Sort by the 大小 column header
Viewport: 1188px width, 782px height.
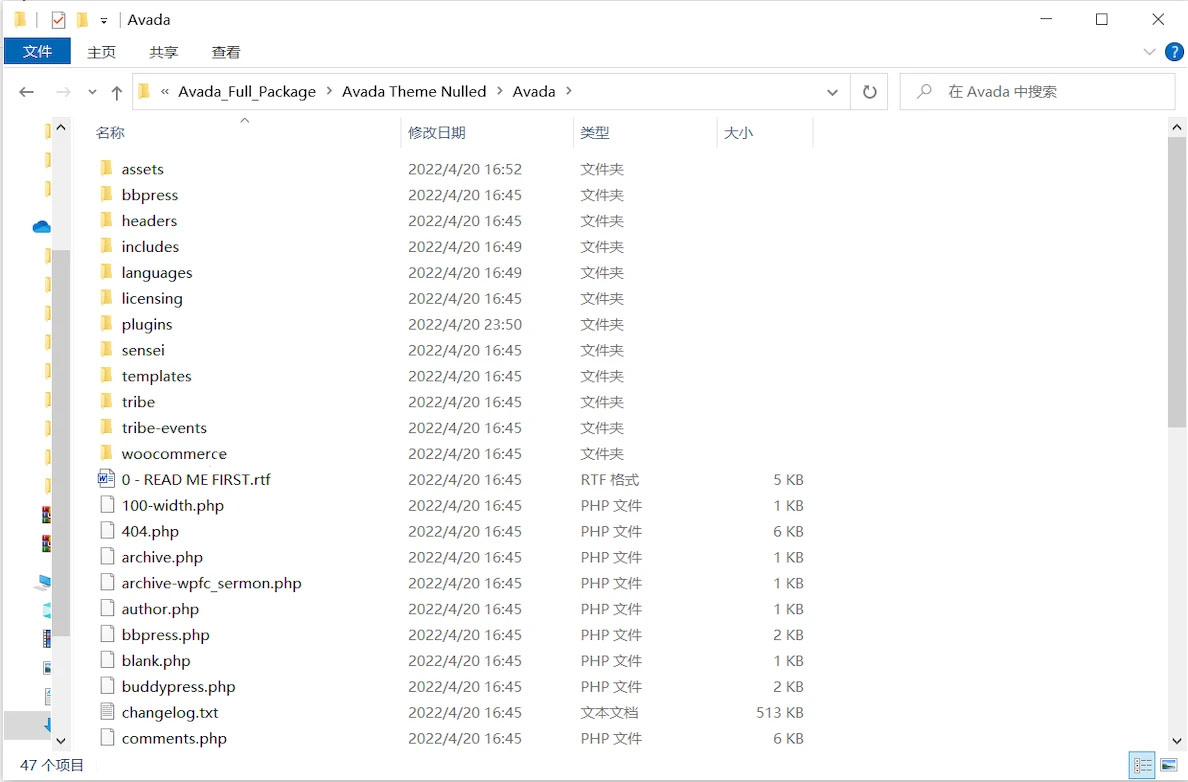pos(738,133)
